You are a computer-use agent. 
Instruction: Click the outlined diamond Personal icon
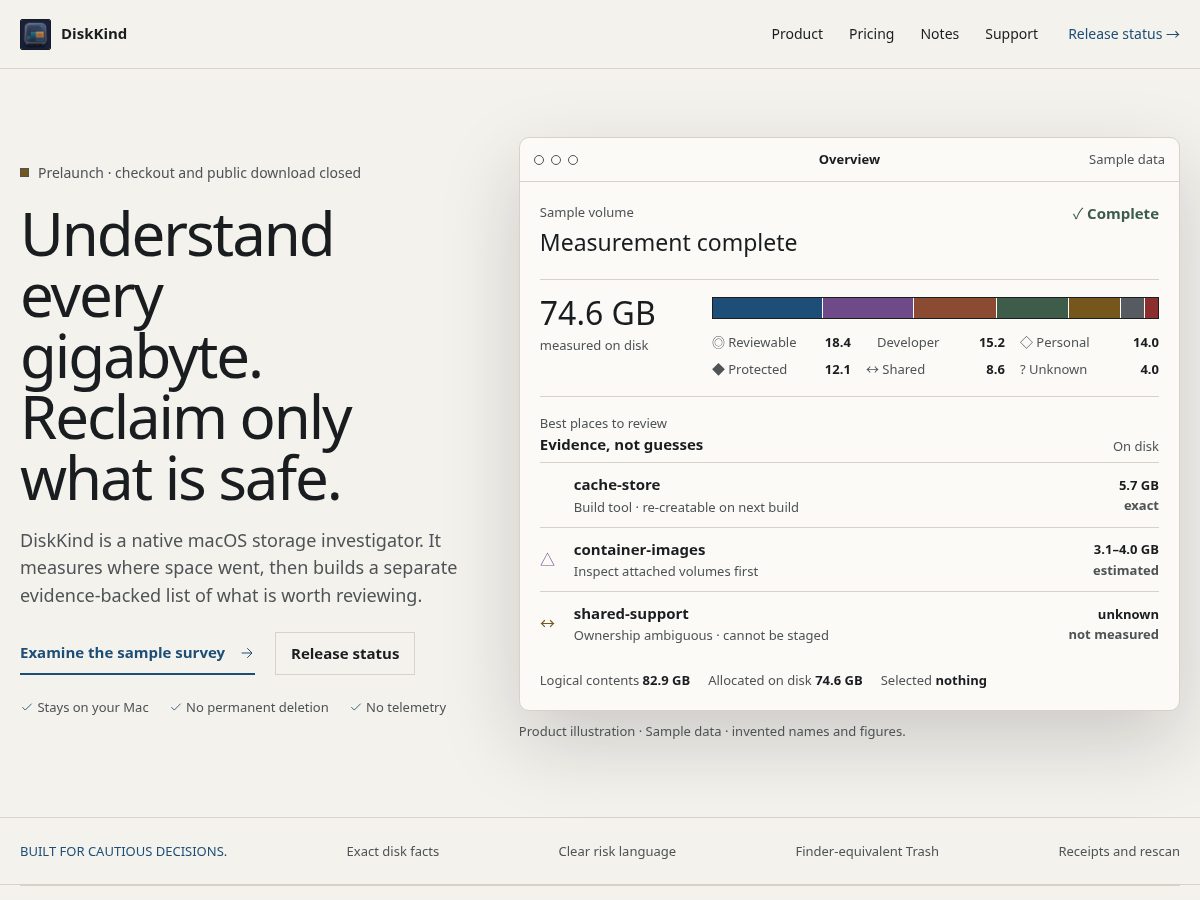tap(1026, 342)
